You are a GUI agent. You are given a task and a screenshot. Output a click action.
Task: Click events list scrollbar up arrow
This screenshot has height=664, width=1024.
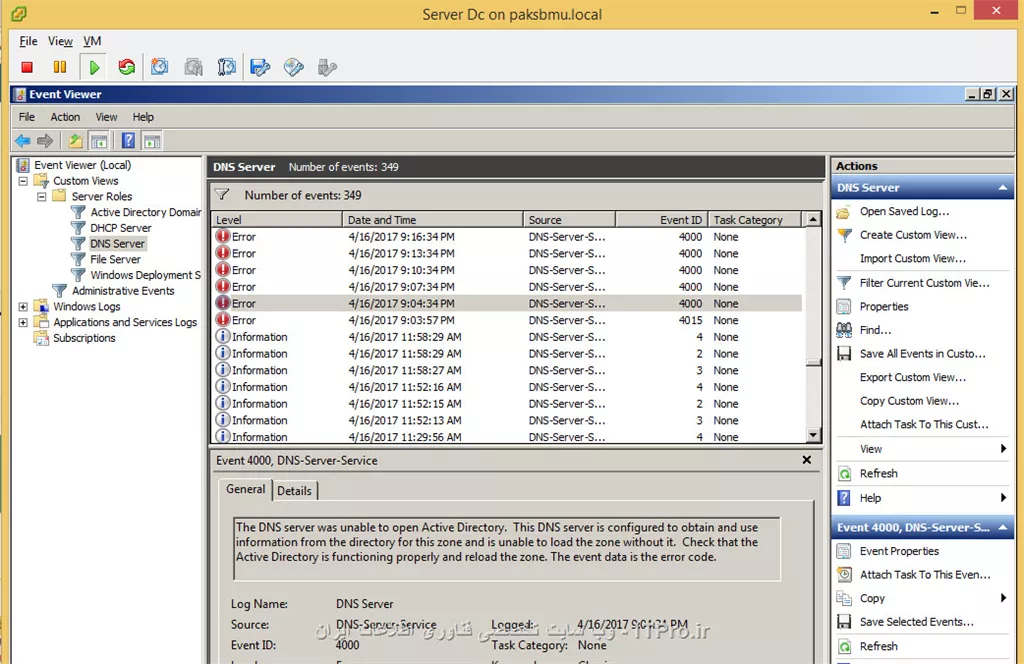pyautogui.click(x=813, y=219)
